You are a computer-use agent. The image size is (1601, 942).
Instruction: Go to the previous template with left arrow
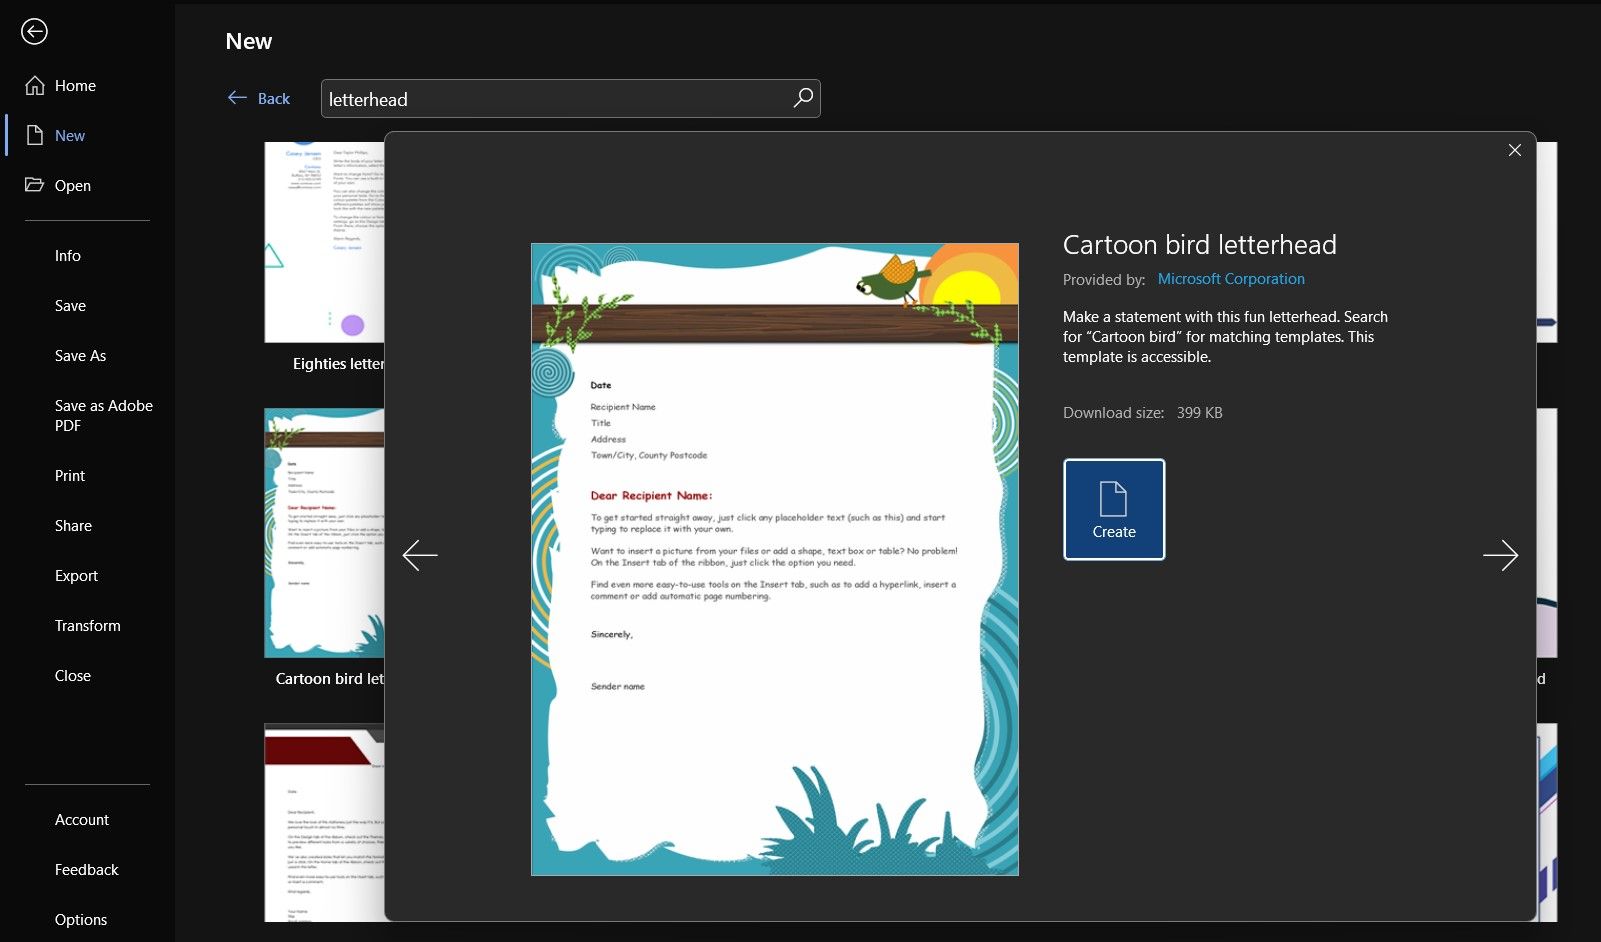(x=420, y=555)
